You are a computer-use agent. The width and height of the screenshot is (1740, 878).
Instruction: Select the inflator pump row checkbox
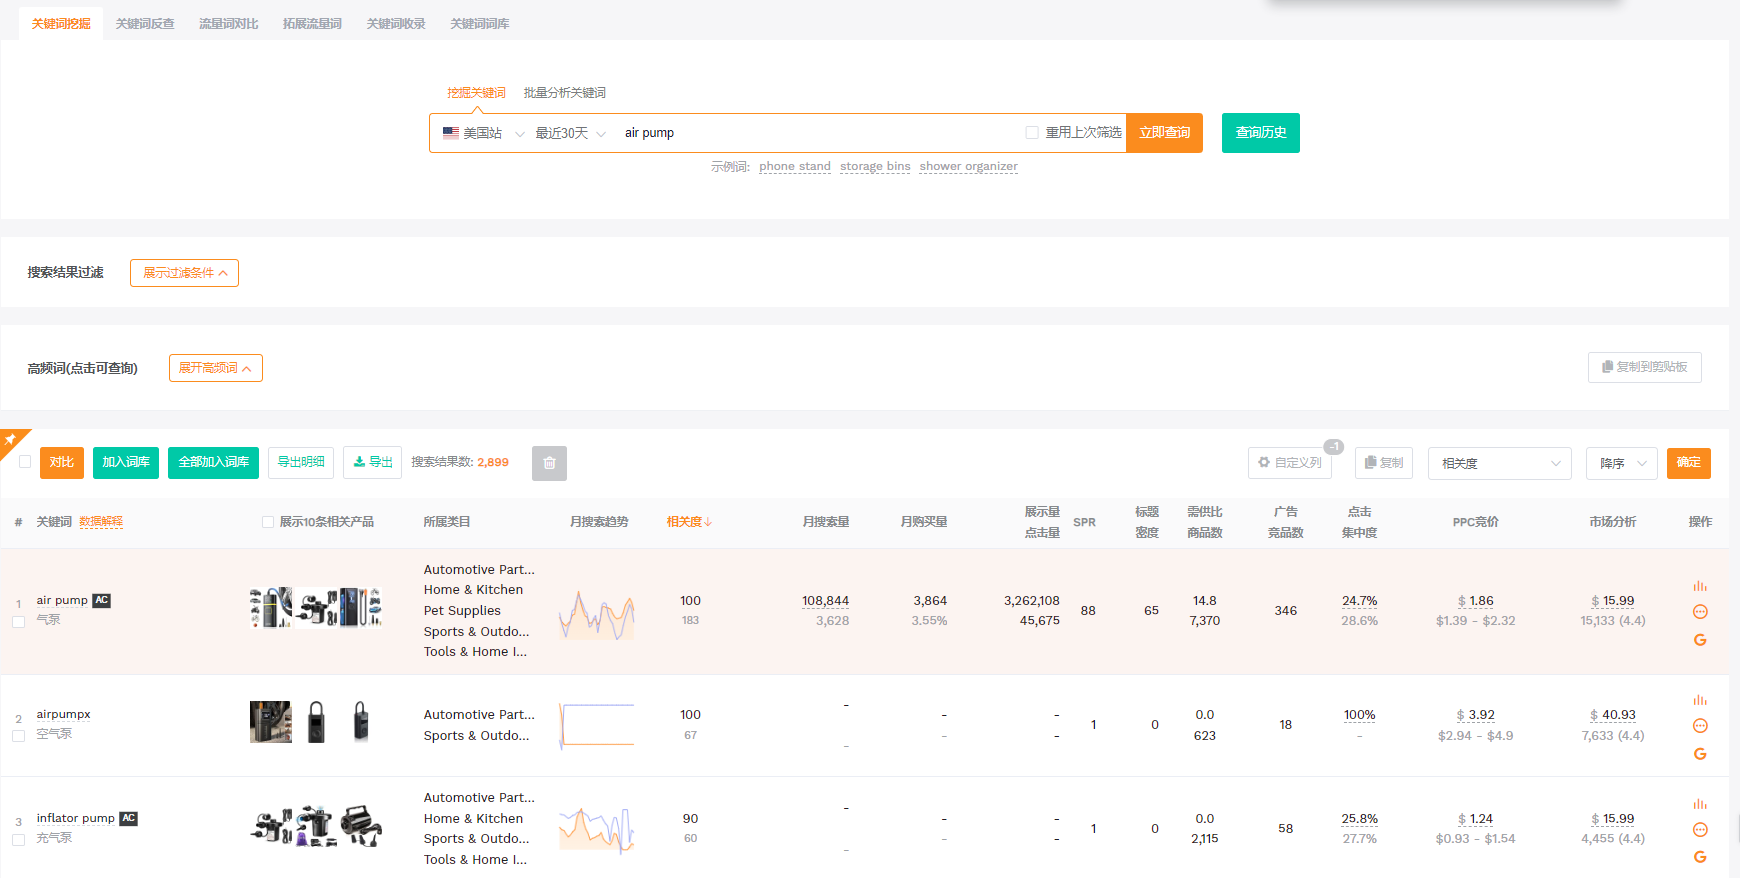pyautogui.click(x=18, y=840)
